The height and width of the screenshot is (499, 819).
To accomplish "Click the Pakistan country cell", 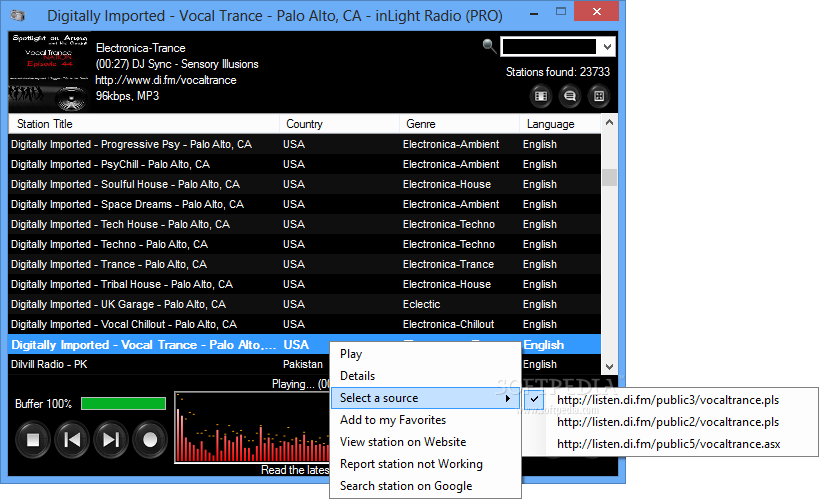I will coord(303,364).
